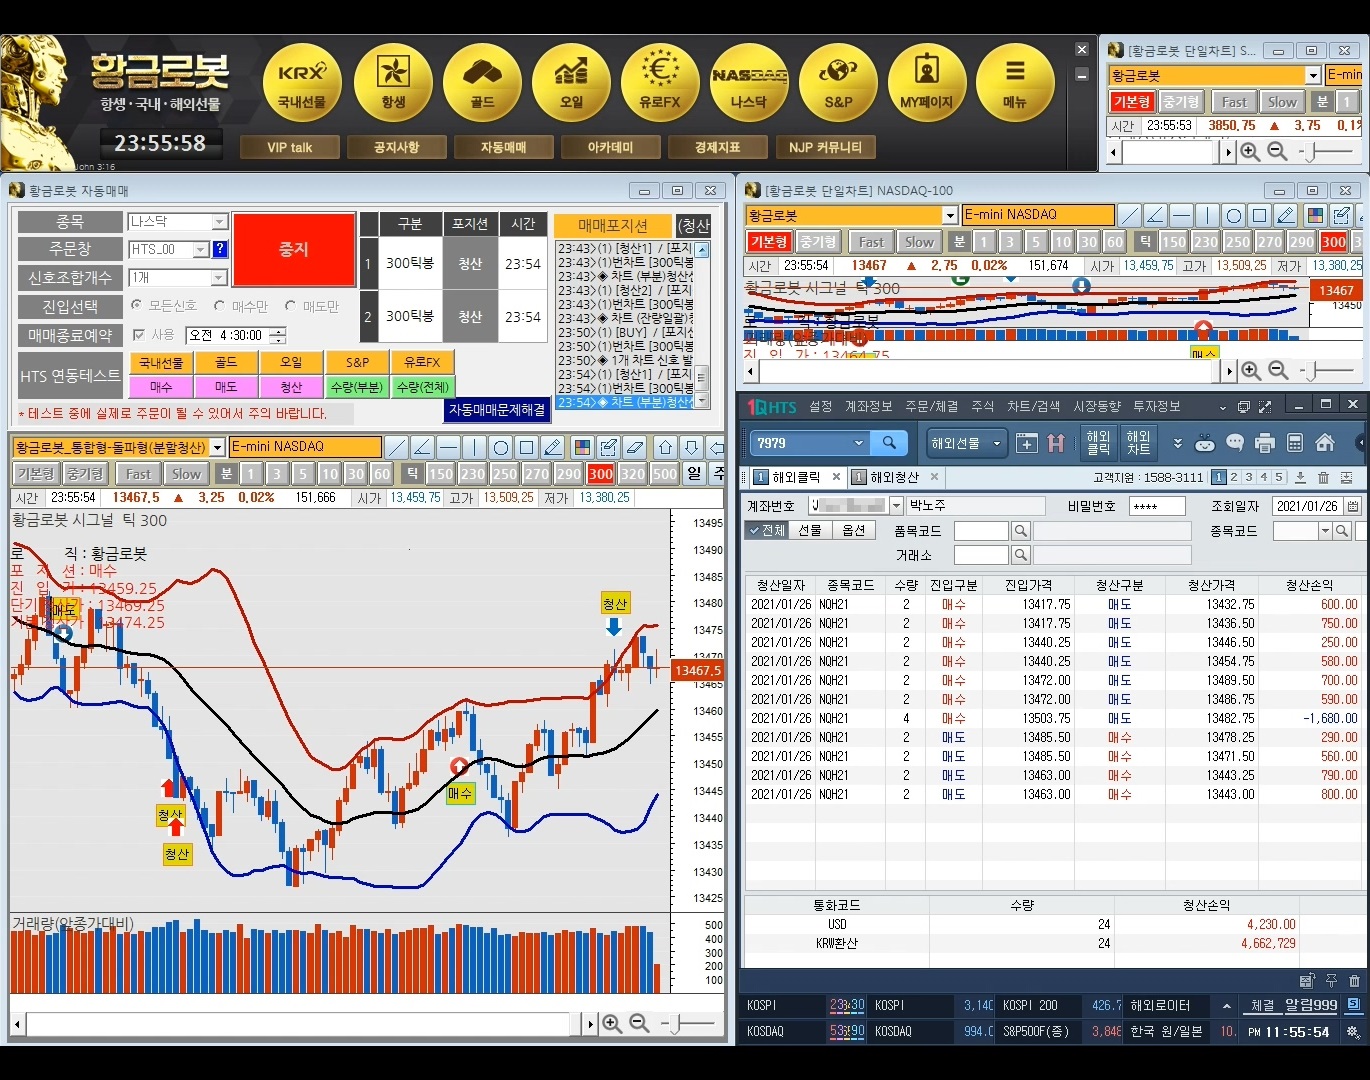Viewport: 1370px width, 1080px height.
Task: Open the HTS chat bubble icon
Action: click(x=1235, y=443)
